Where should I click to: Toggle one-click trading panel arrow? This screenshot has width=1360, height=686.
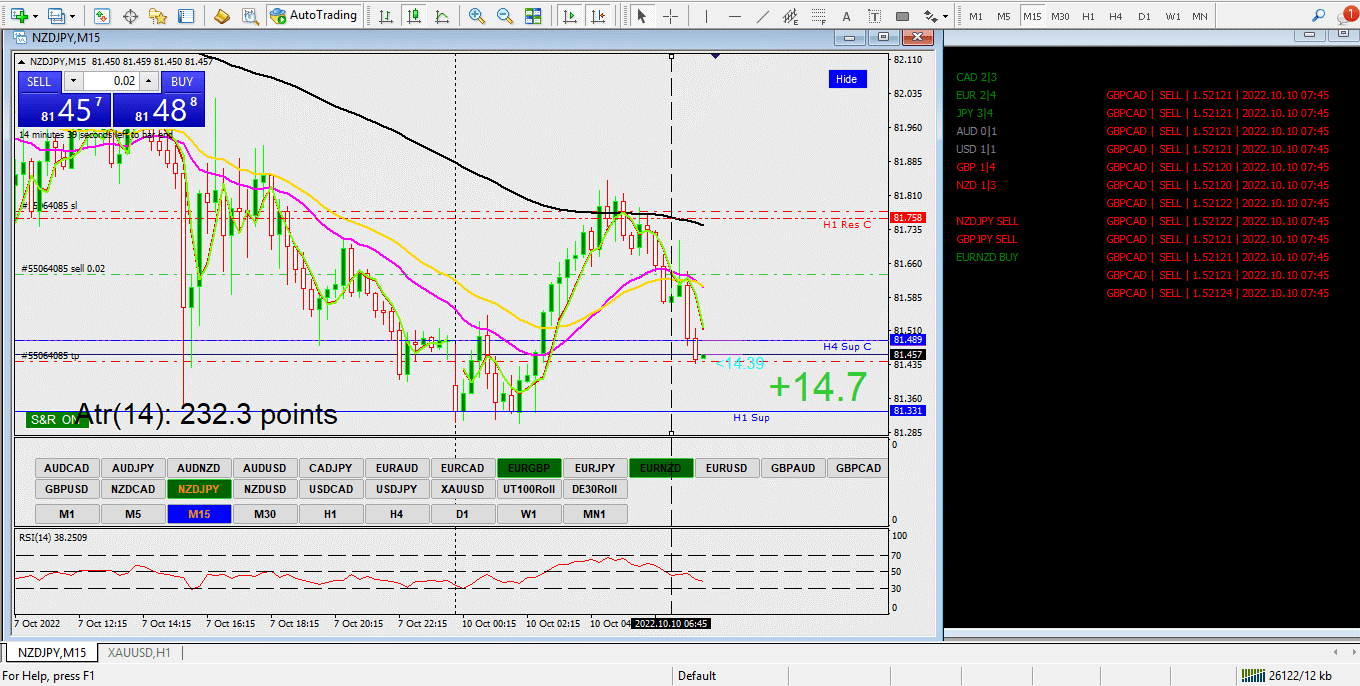coord(22,60)
